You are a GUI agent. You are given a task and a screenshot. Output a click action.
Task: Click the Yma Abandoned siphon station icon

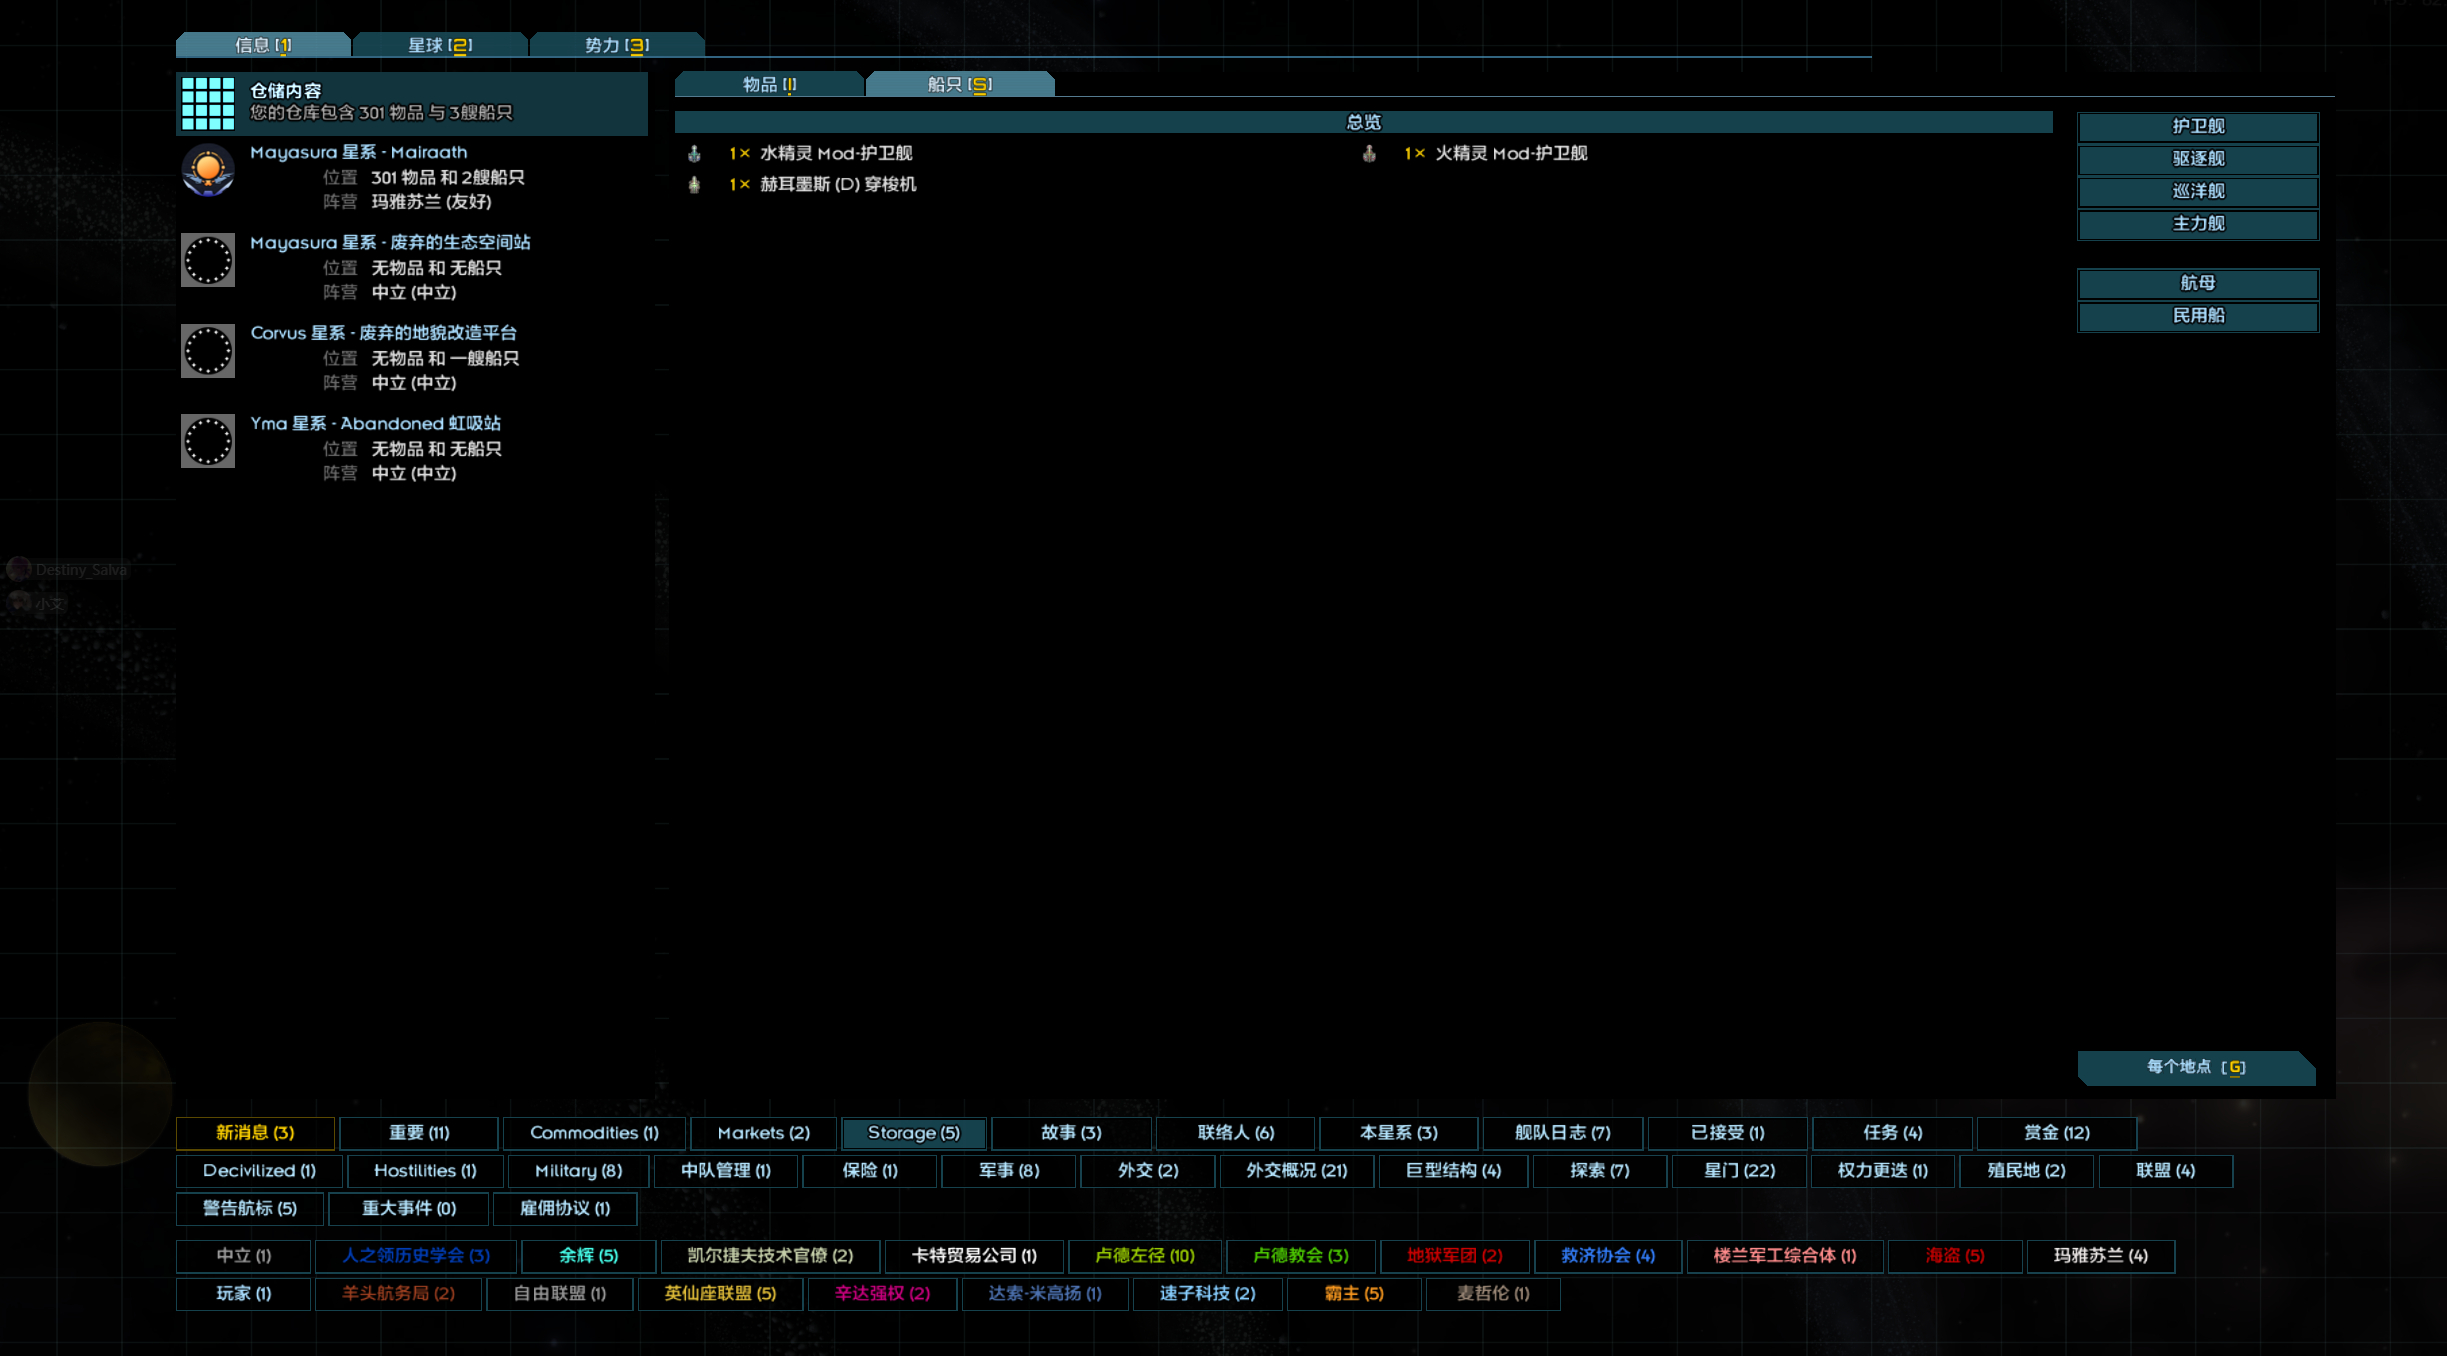pyautogui.click(x=208, y=441)
